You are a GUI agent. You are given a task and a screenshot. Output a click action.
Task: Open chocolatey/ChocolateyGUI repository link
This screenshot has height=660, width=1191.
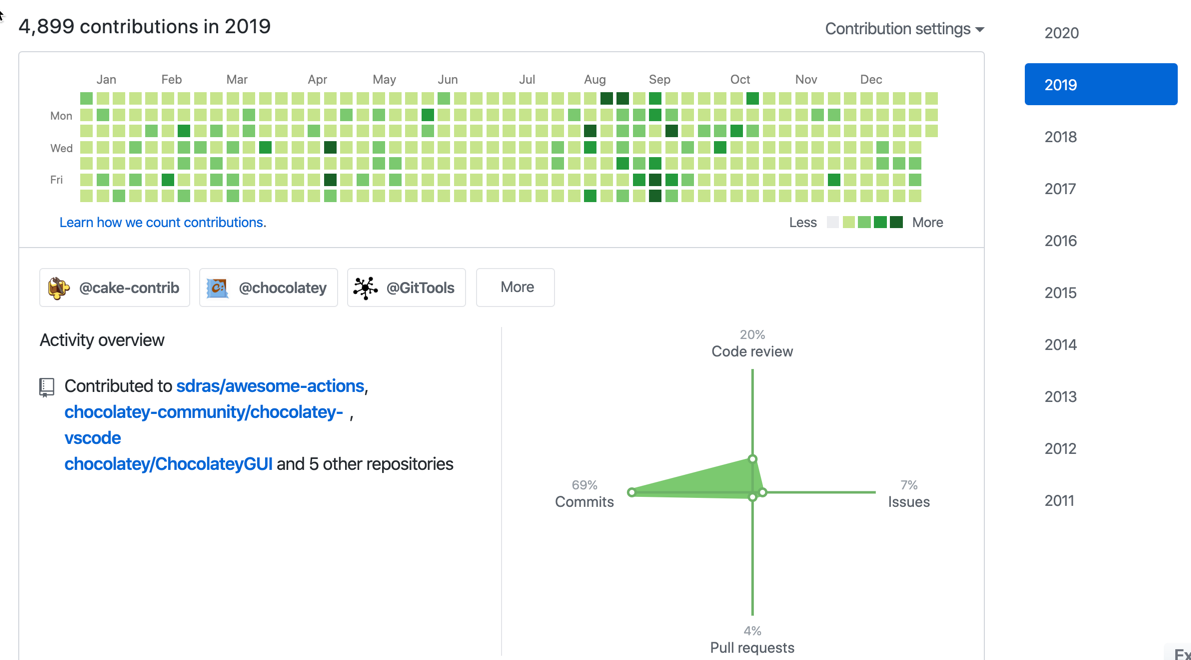(168, 464)
